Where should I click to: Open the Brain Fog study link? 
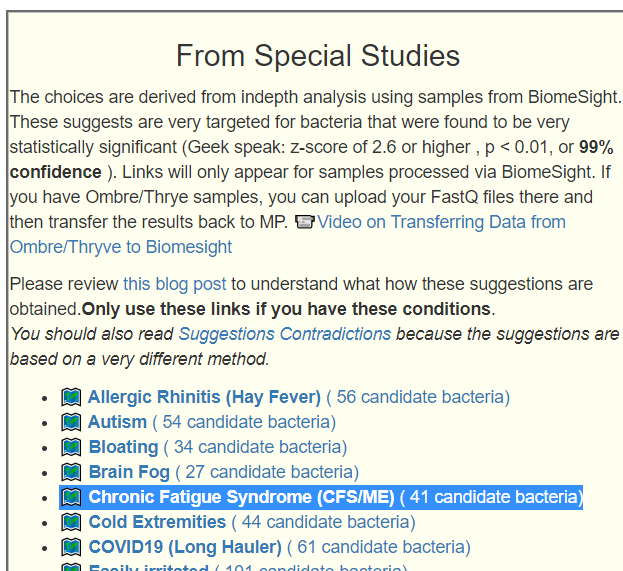pos(129,472)
